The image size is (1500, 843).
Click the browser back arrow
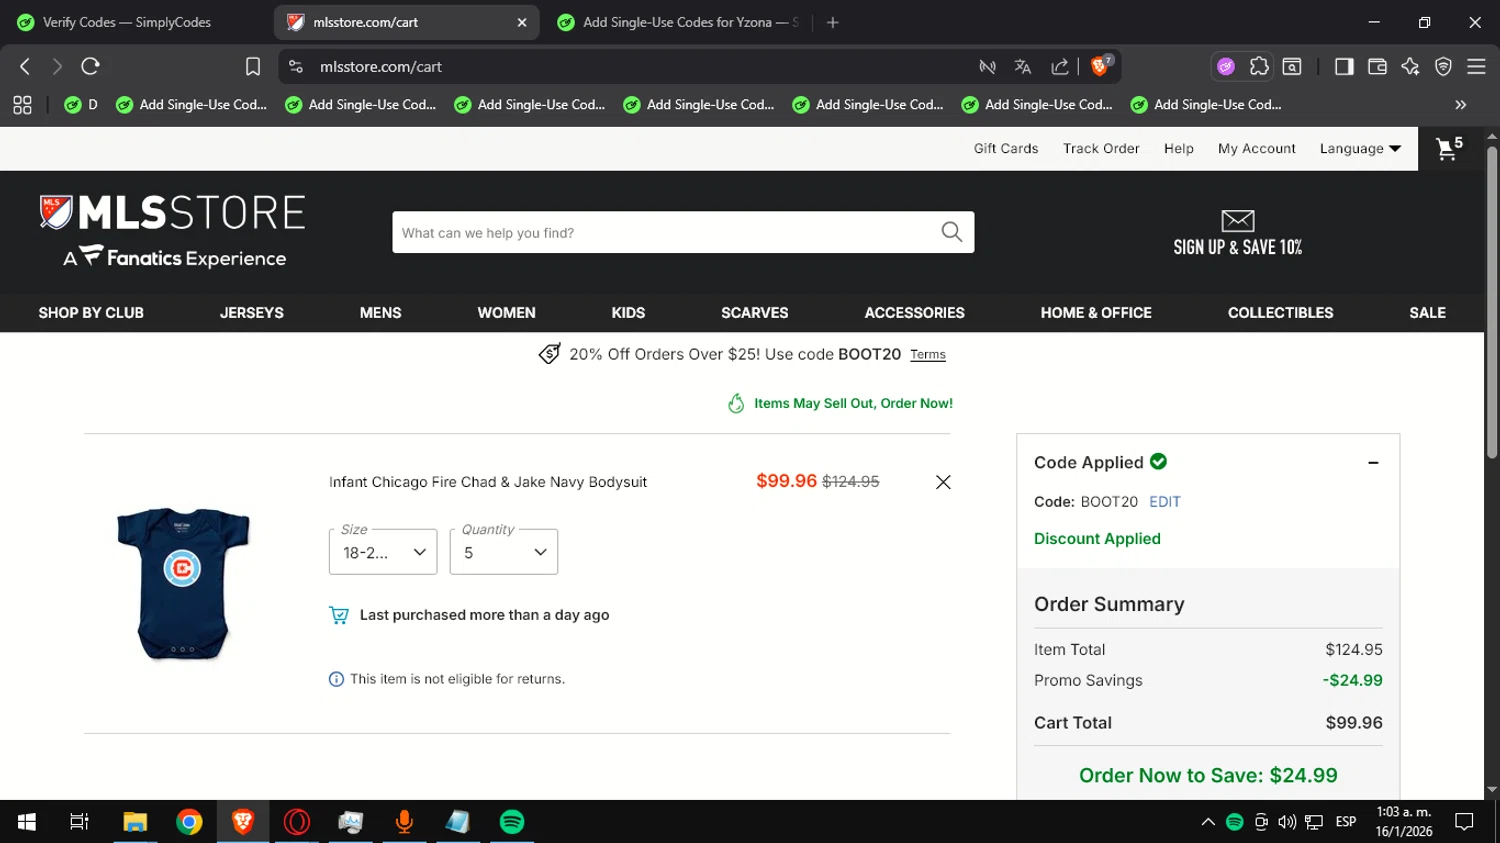point(25,66)
